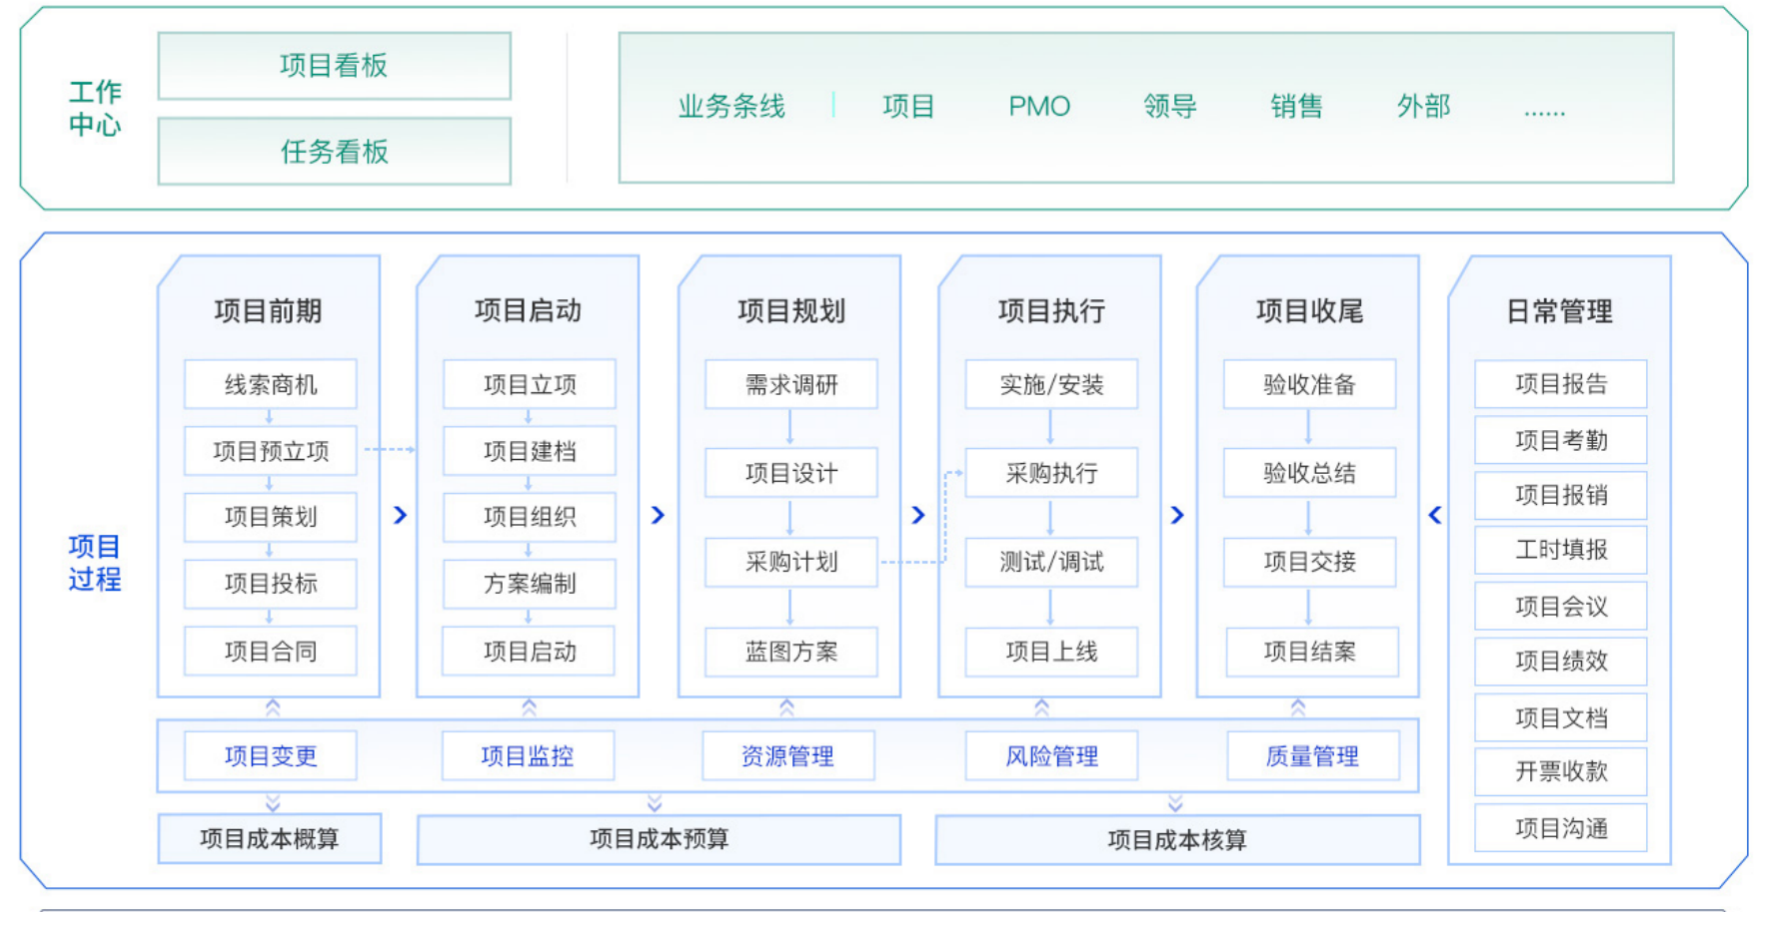This screenshot has height=942, width=1774.
Task: Click the 项目前期 column header
Action: click(x=268, y=311)
